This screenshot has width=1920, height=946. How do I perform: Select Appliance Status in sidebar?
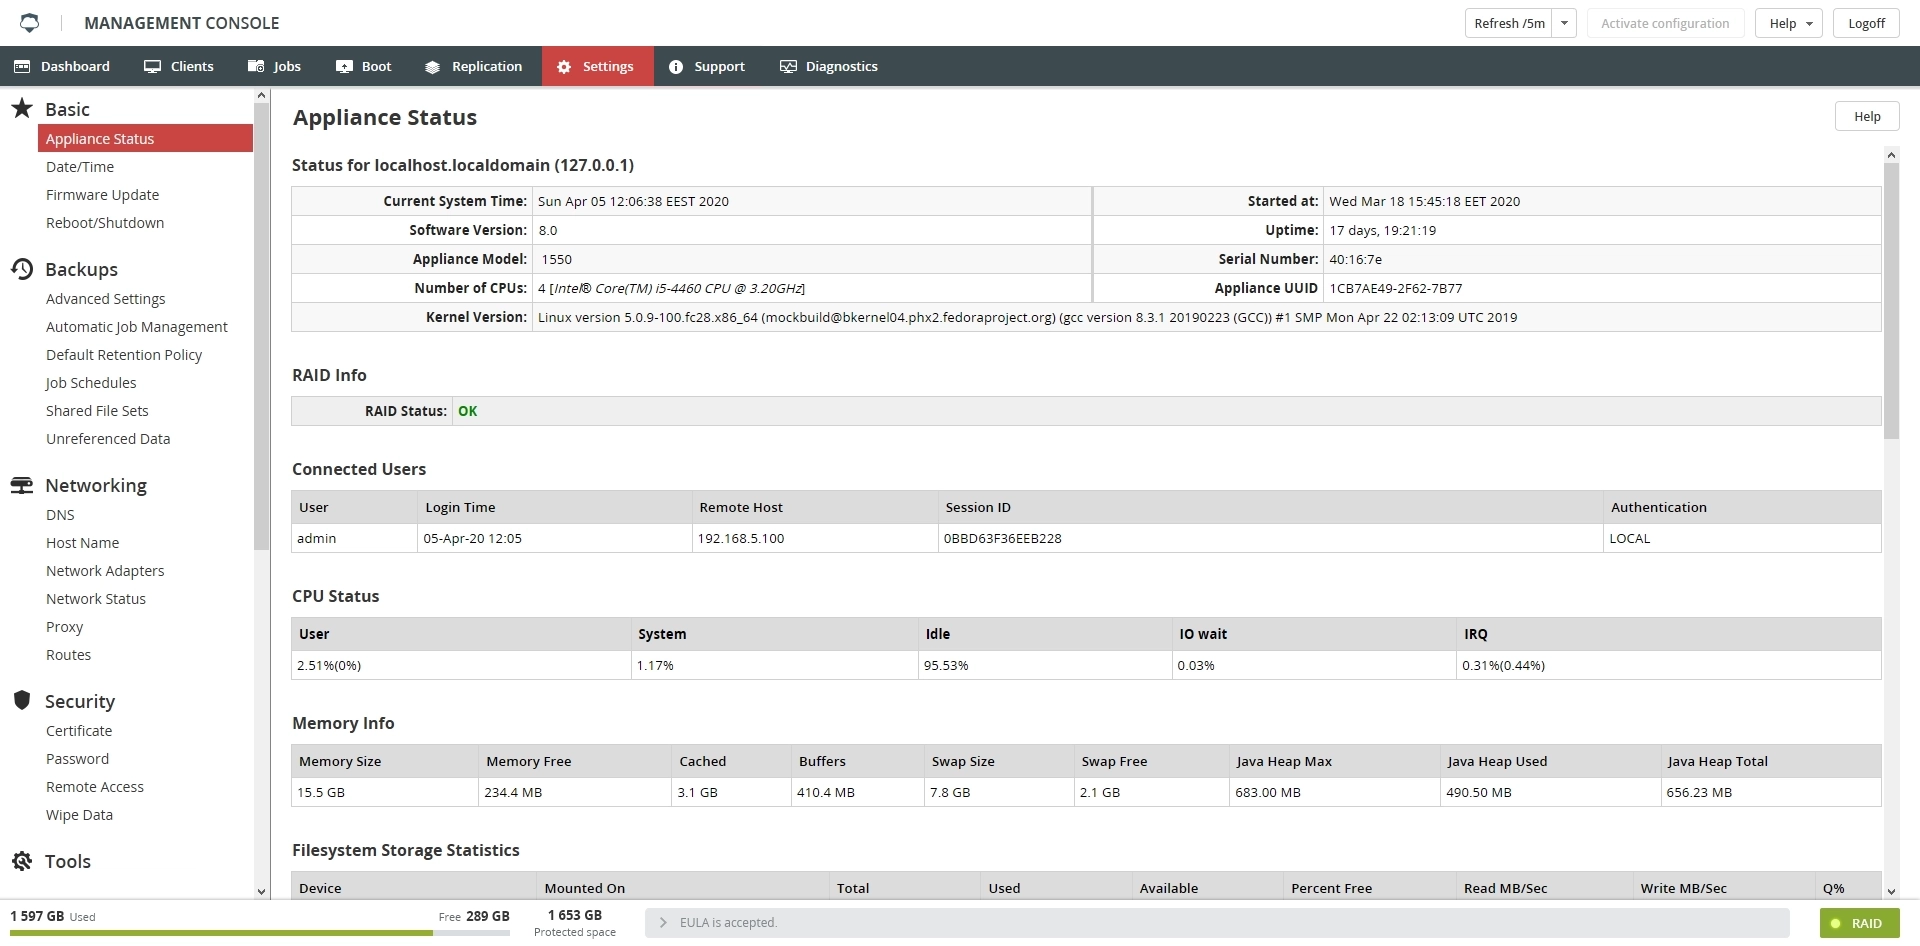[145, 138]
